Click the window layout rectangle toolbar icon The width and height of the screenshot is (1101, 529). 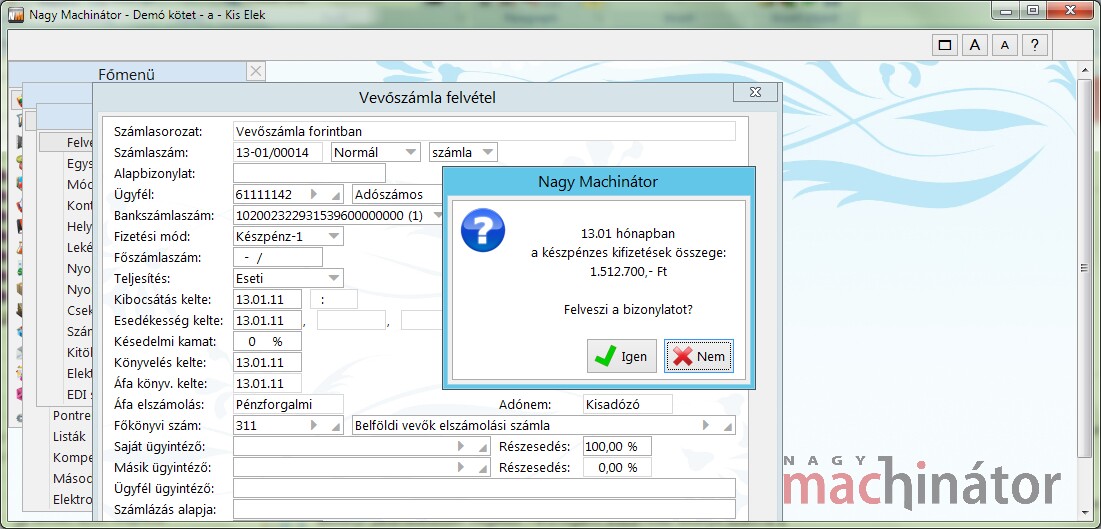pos(945,45)
